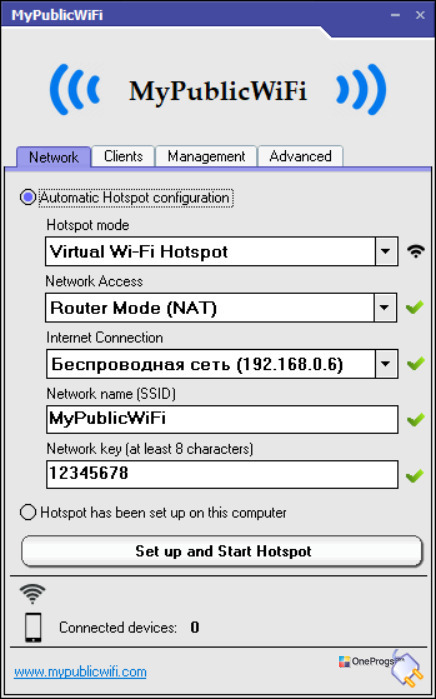Close the MyPublicWiFi window
Viewport: 436px width, 699px height.
(420, 15)
